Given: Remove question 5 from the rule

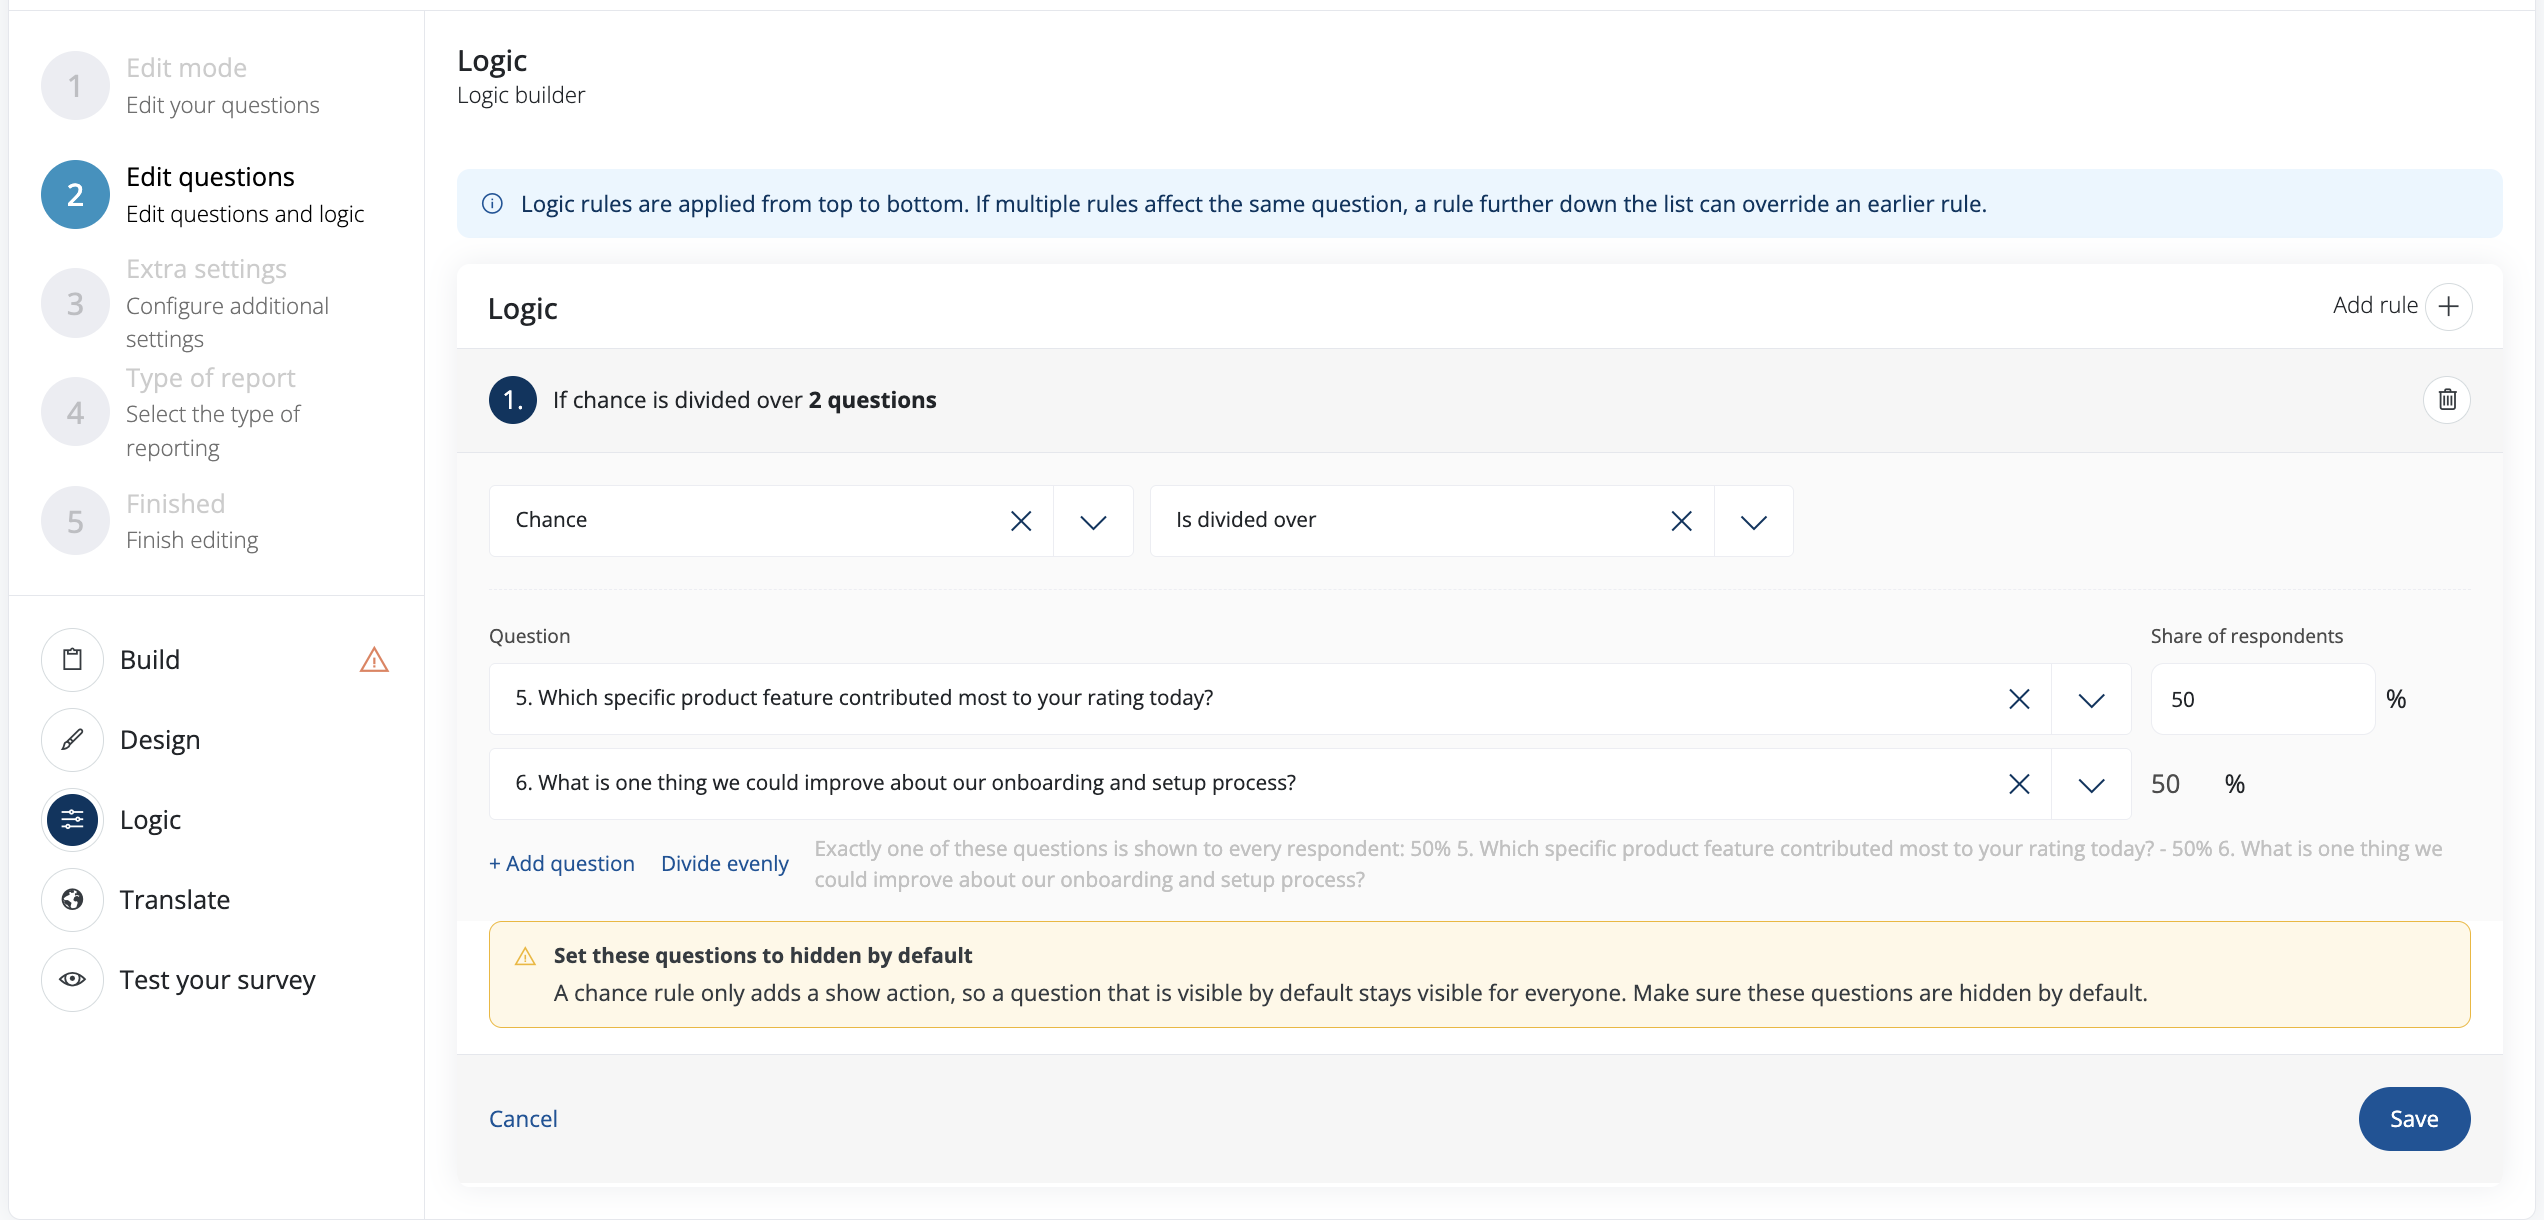Looking at the screenshot, I should [2019, 699].
